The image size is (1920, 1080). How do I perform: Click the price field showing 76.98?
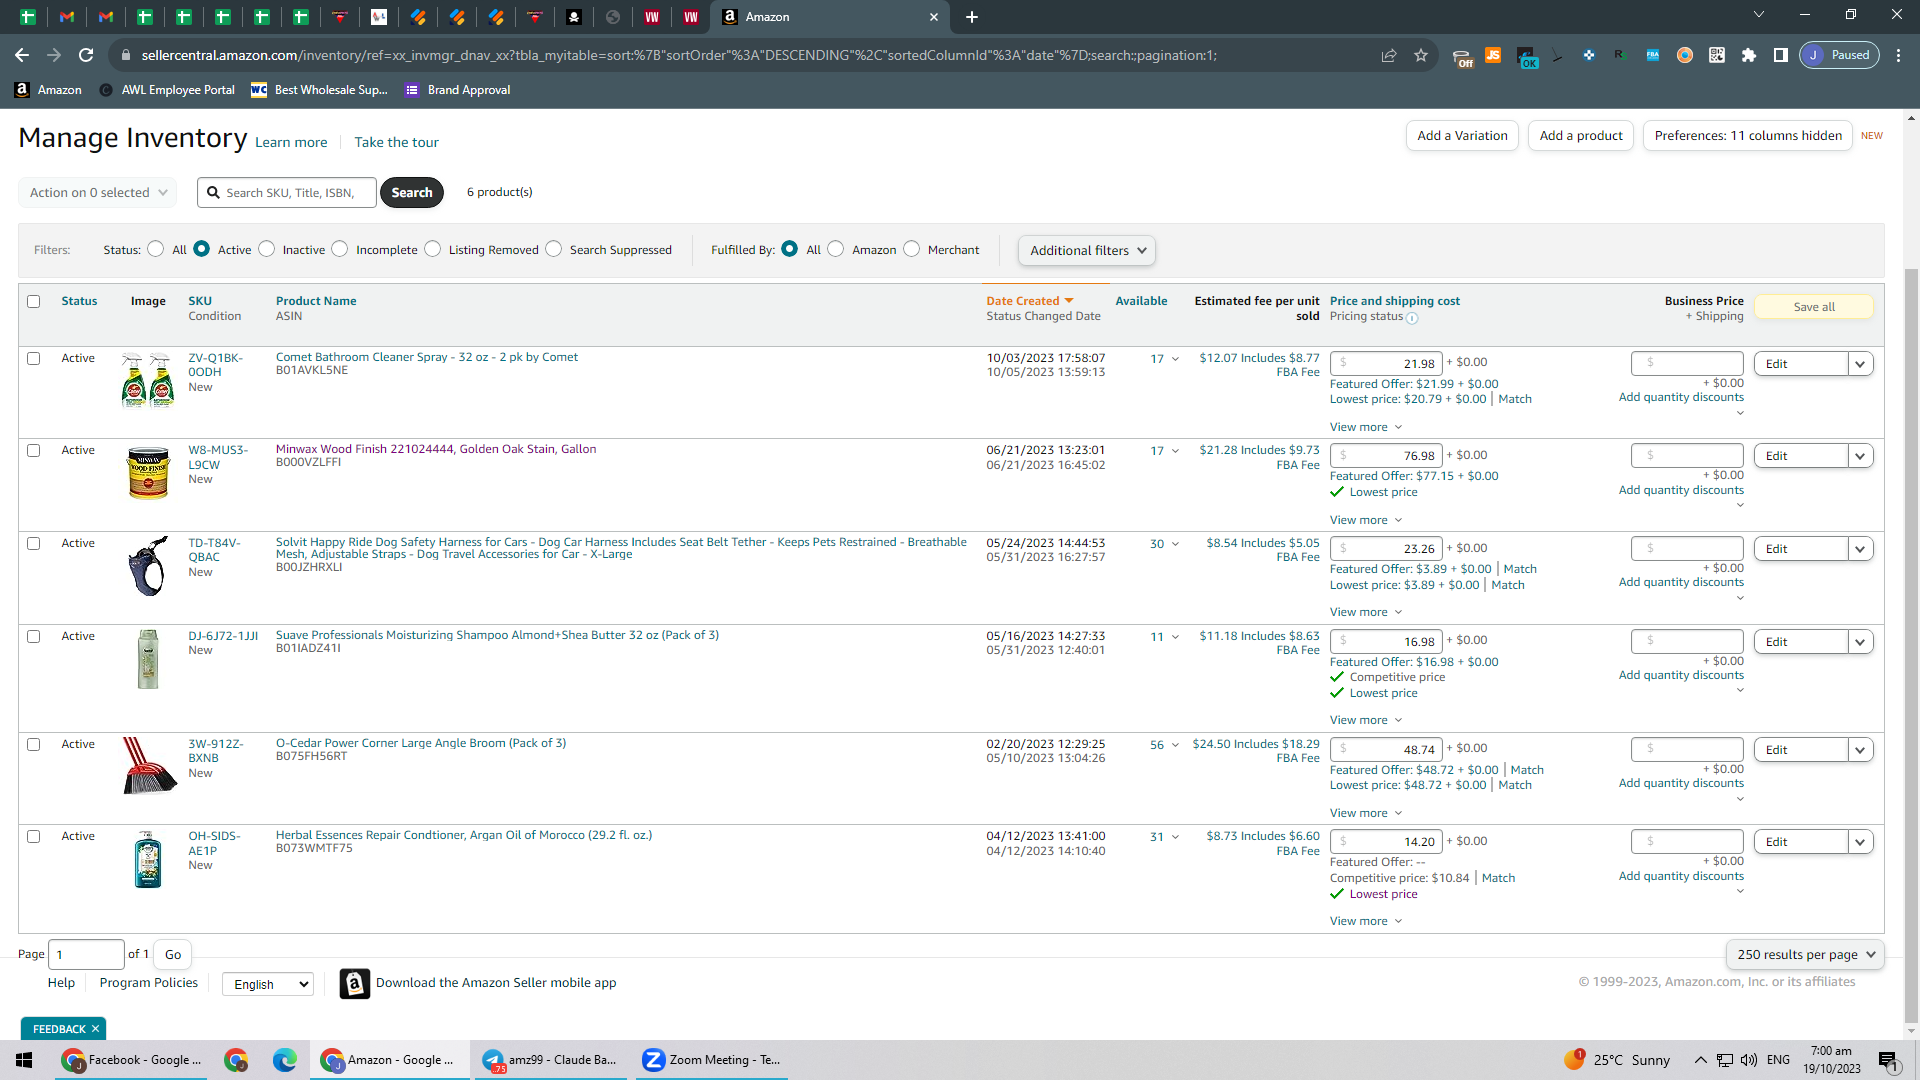click(x=1386, y=456)
